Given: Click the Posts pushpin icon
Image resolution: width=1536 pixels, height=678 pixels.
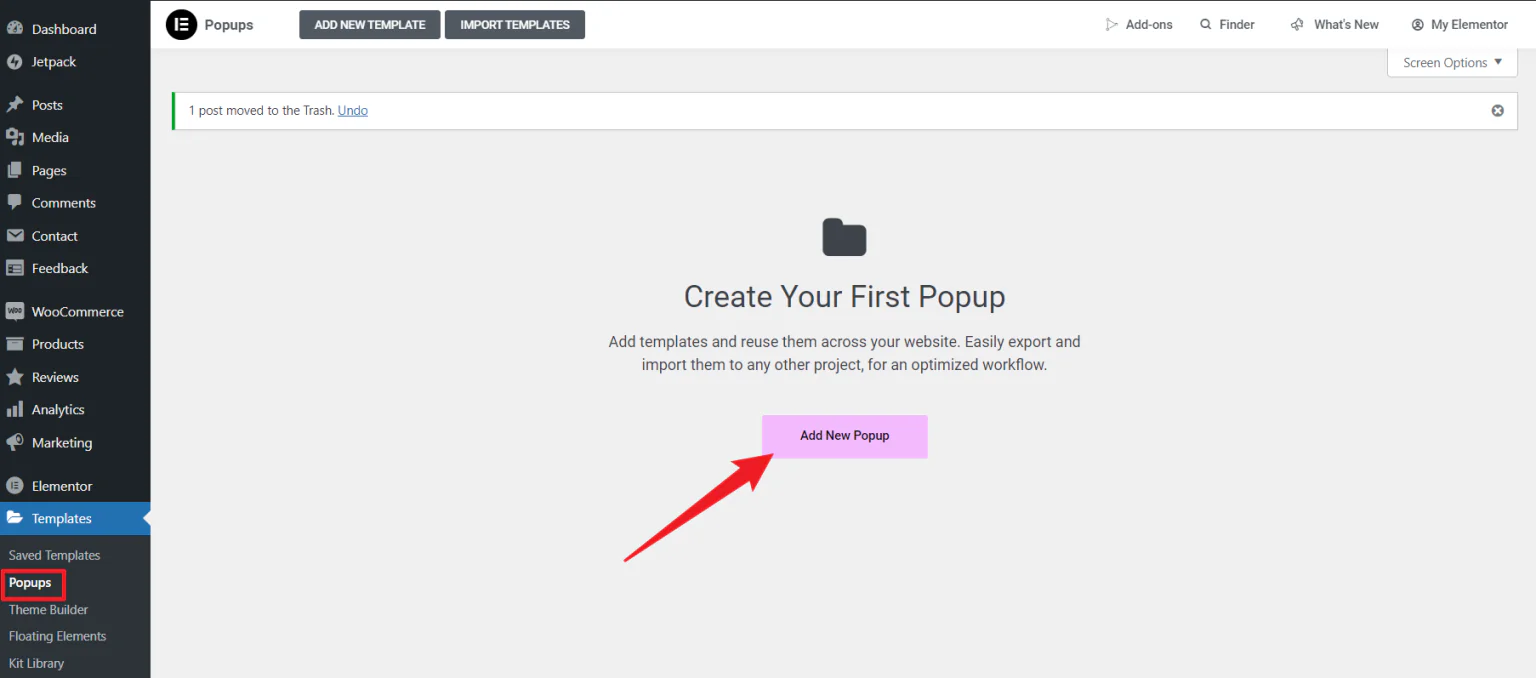Looking at the screenshot, I should (15, 105).
